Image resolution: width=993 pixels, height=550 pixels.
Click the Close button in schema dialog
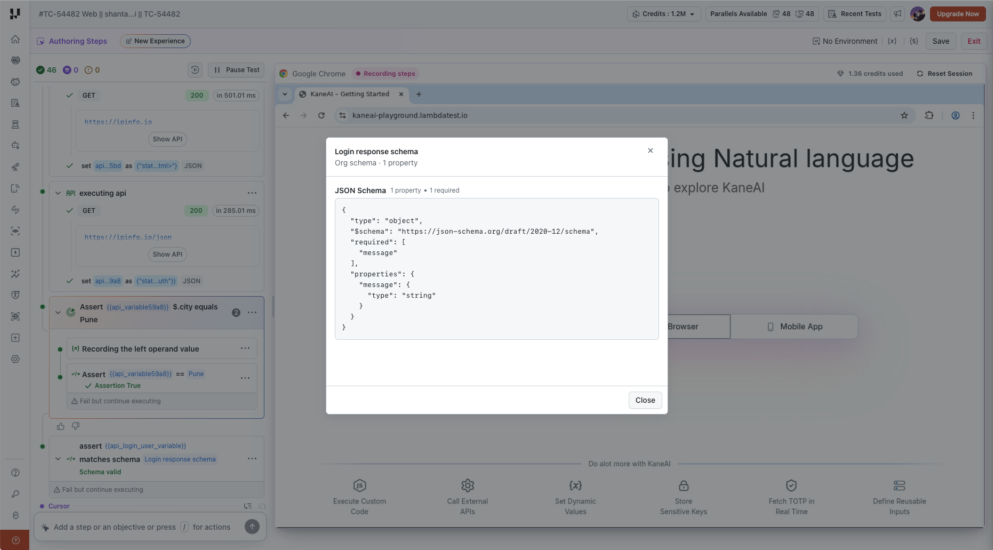click(645, 400)
